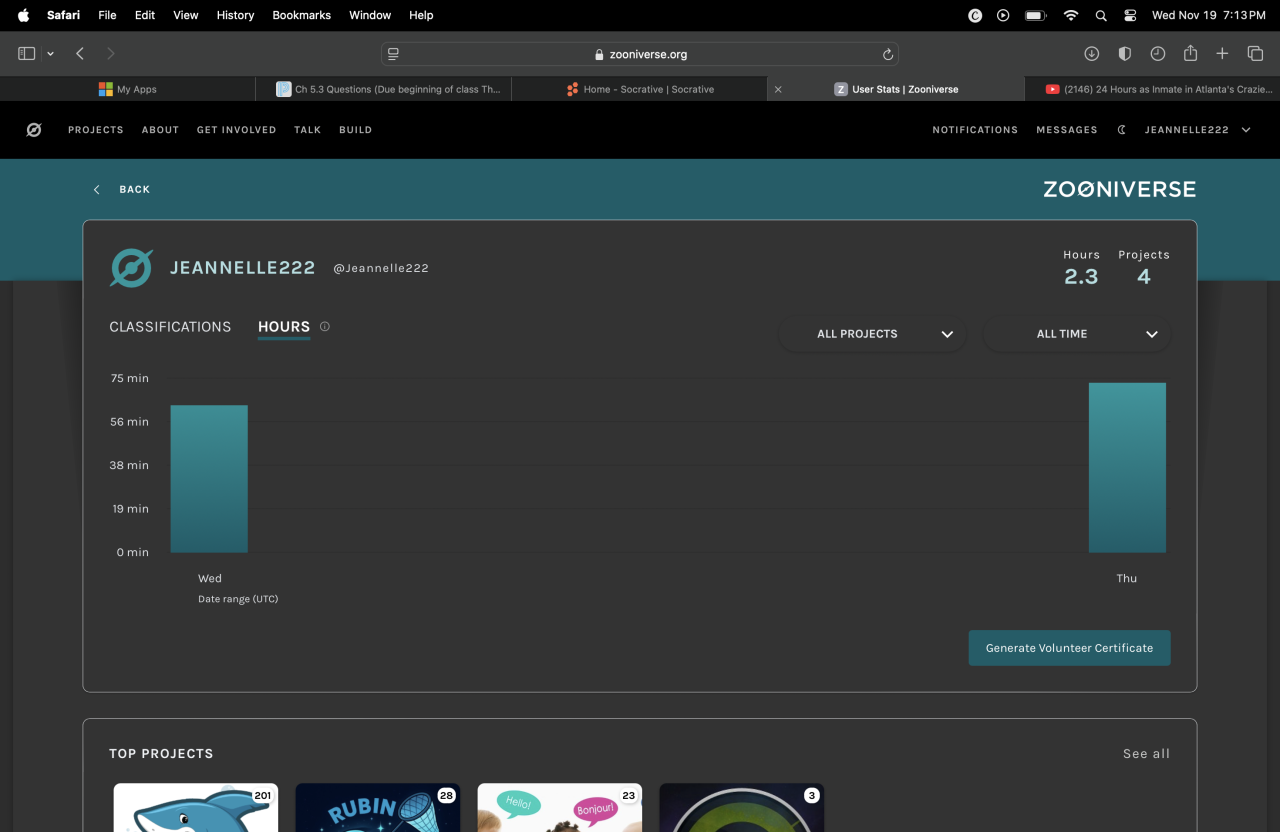This screenshot has height=832, width=1280.
Task: Show Safari downloads
Action: pos(1092,54)
